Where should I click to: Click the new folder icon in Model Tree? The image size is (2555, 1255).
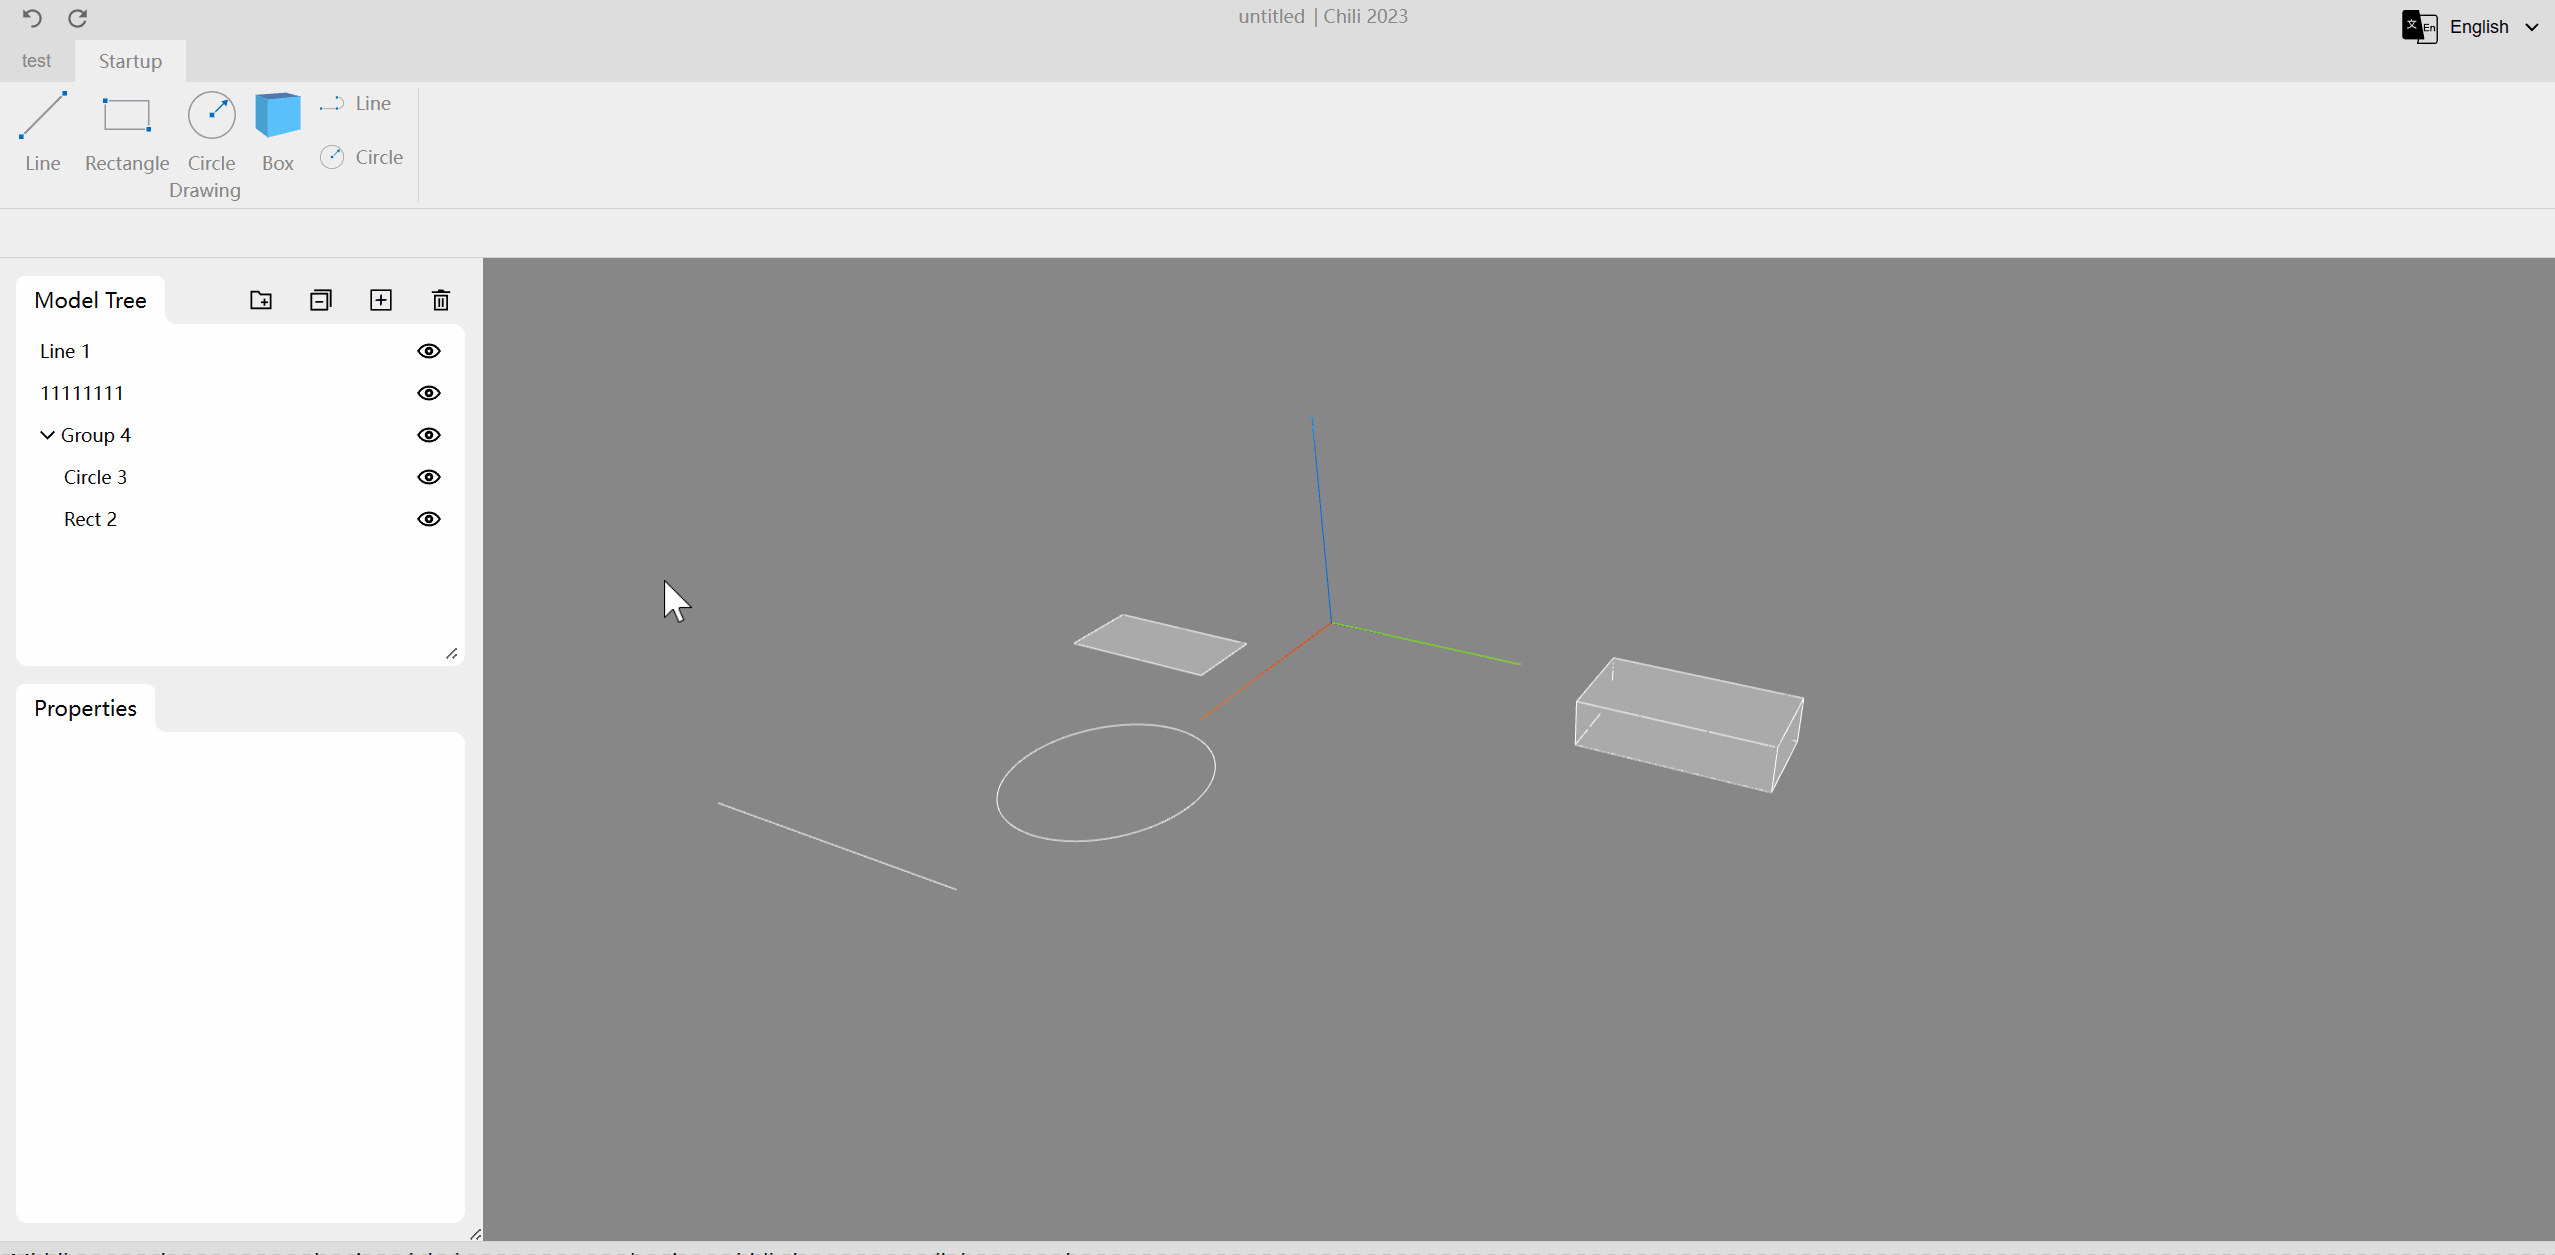[x=259, y=300]
